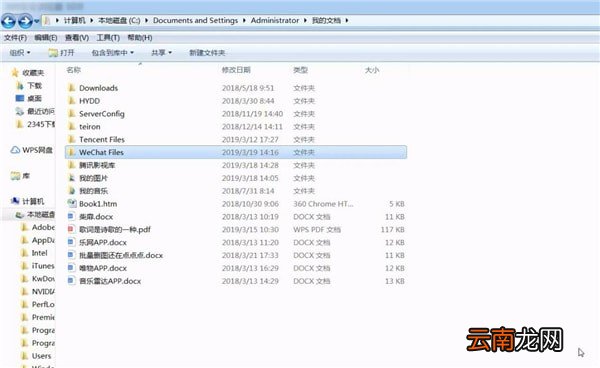
Task: Sort by 类型 column header
Action: click(301, 70)
